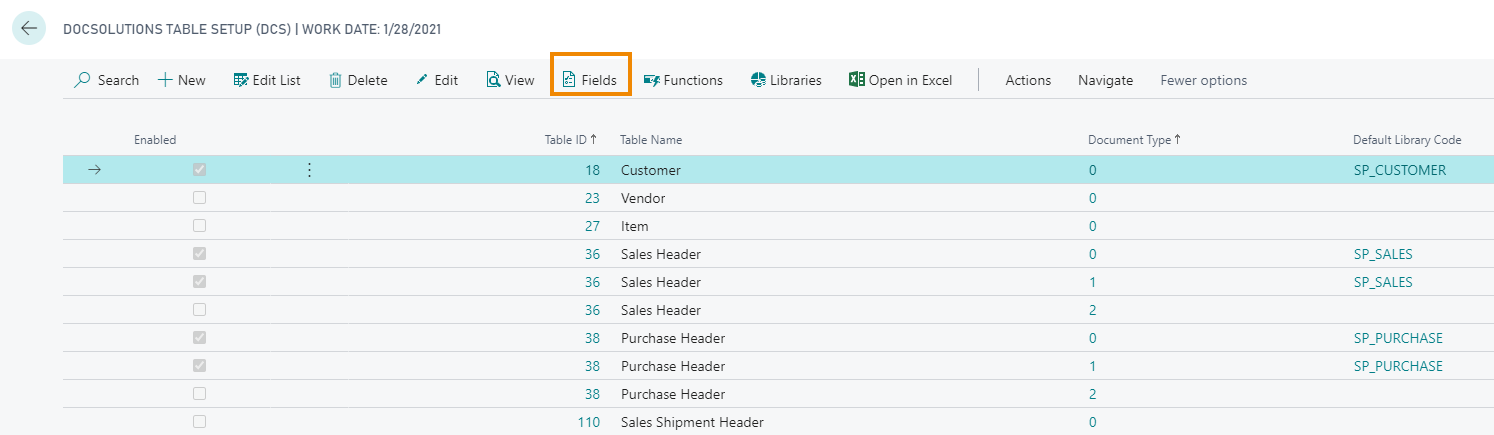
Task: Toggle Enabled checkbox for Item row
Action: pyautogui.click(x=200, y=226)
